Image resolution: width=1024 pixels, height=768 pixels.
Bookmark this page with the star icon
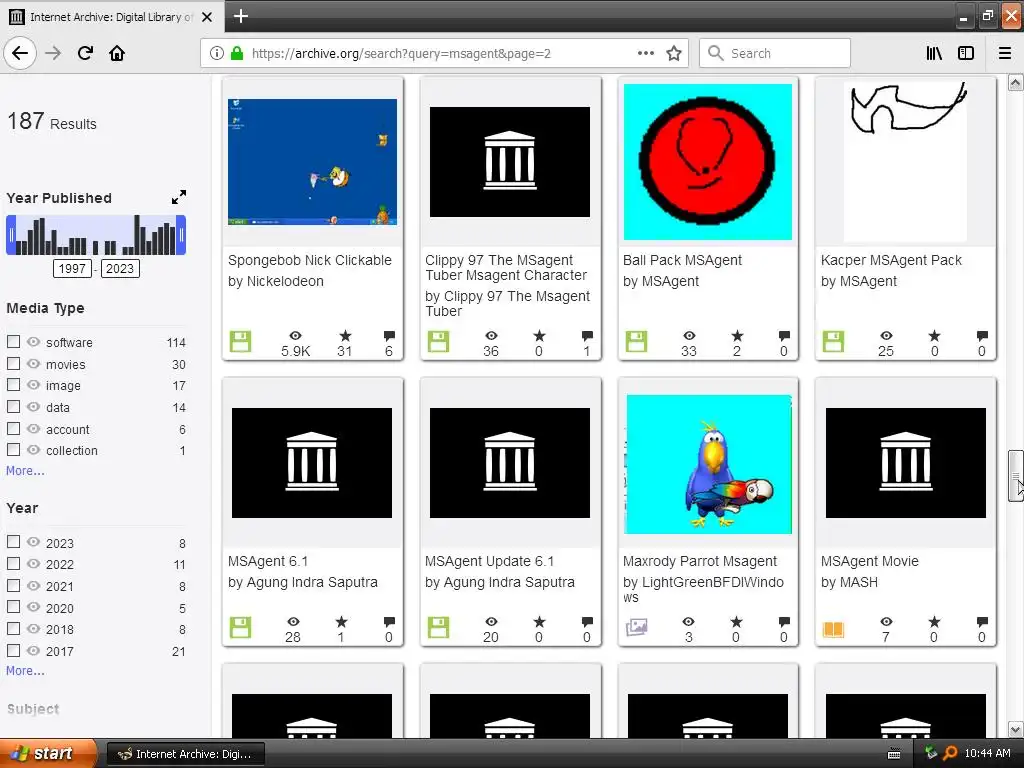(x=674, y=54)
